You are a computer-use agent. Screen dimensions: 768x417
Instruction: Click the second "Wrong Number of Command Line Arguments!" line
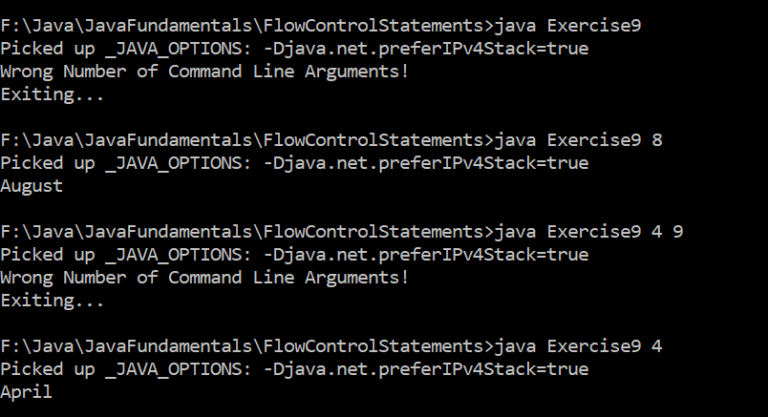(205, 277)
